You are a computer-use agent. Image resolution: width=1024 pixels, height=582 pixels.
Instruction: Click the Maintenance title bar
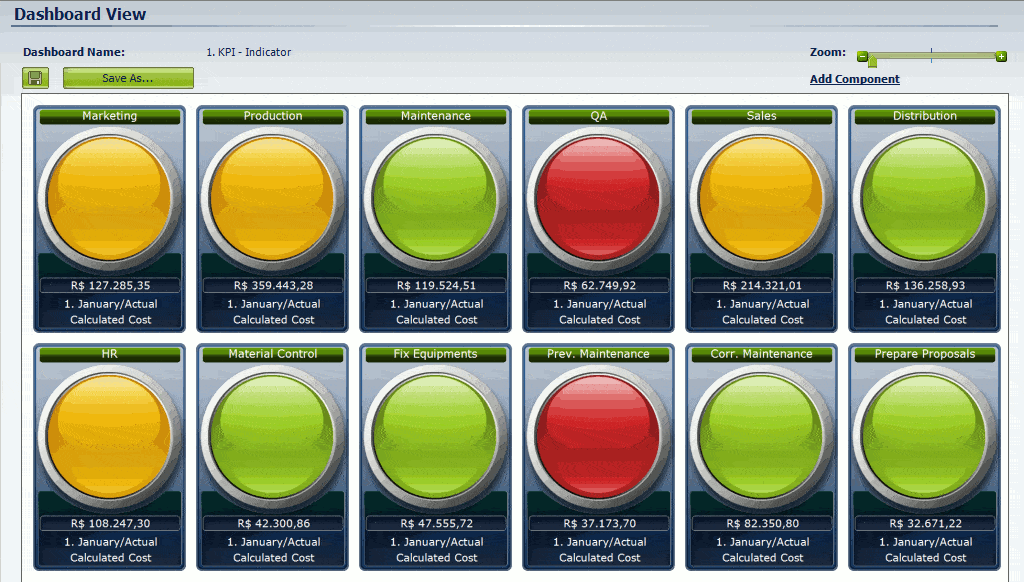point(436,116)
